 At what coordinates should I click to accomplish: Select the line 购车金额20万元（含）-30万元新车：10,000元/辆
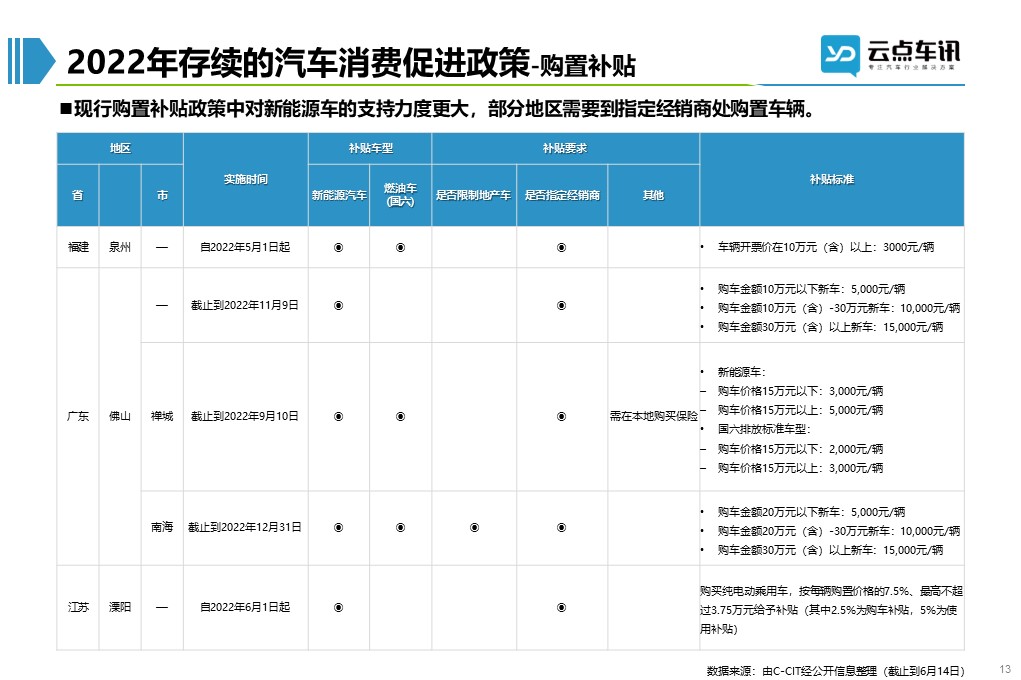point(839,531)
